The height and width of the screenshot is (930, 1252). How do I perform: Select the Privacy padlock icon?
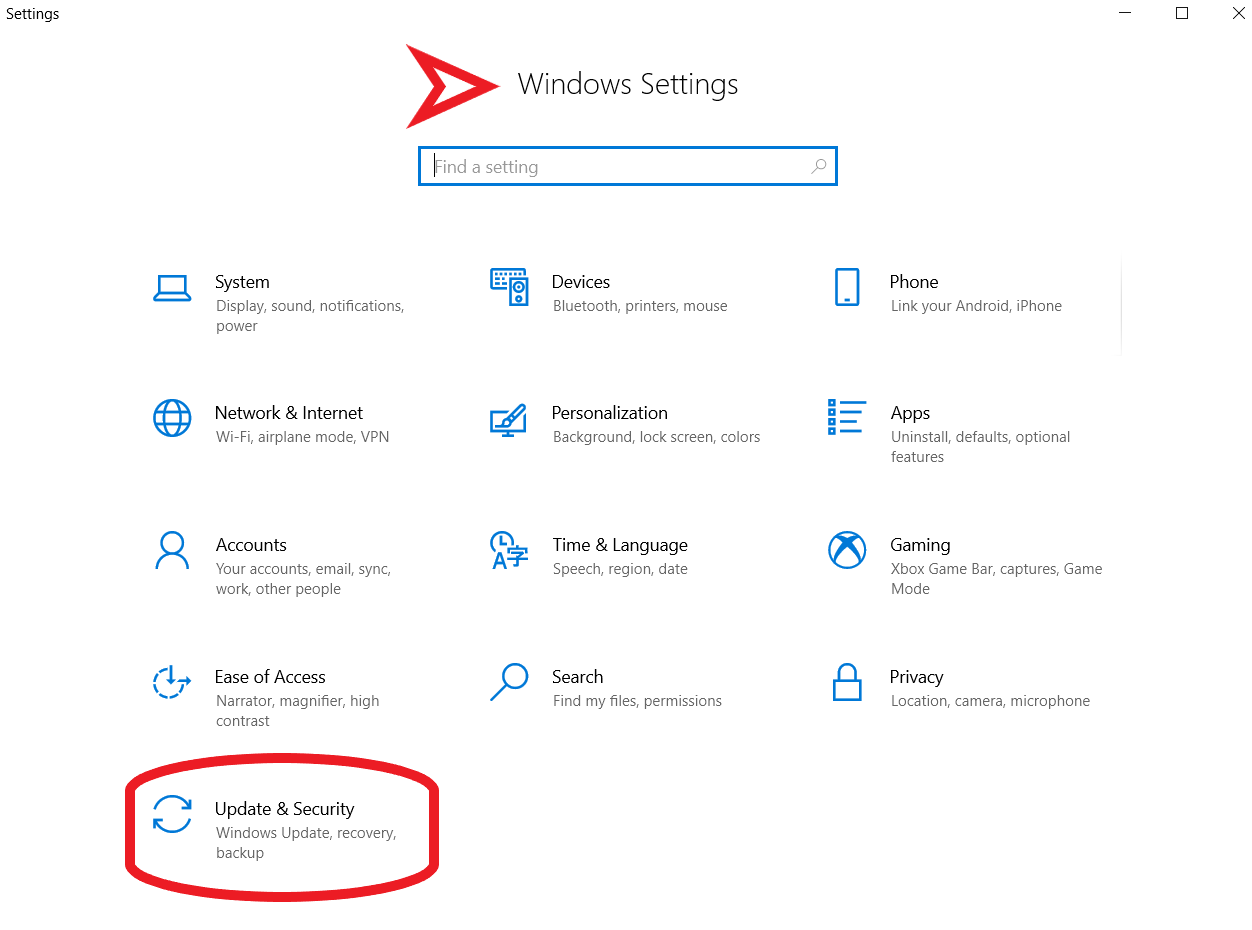(x=847, y=682)
